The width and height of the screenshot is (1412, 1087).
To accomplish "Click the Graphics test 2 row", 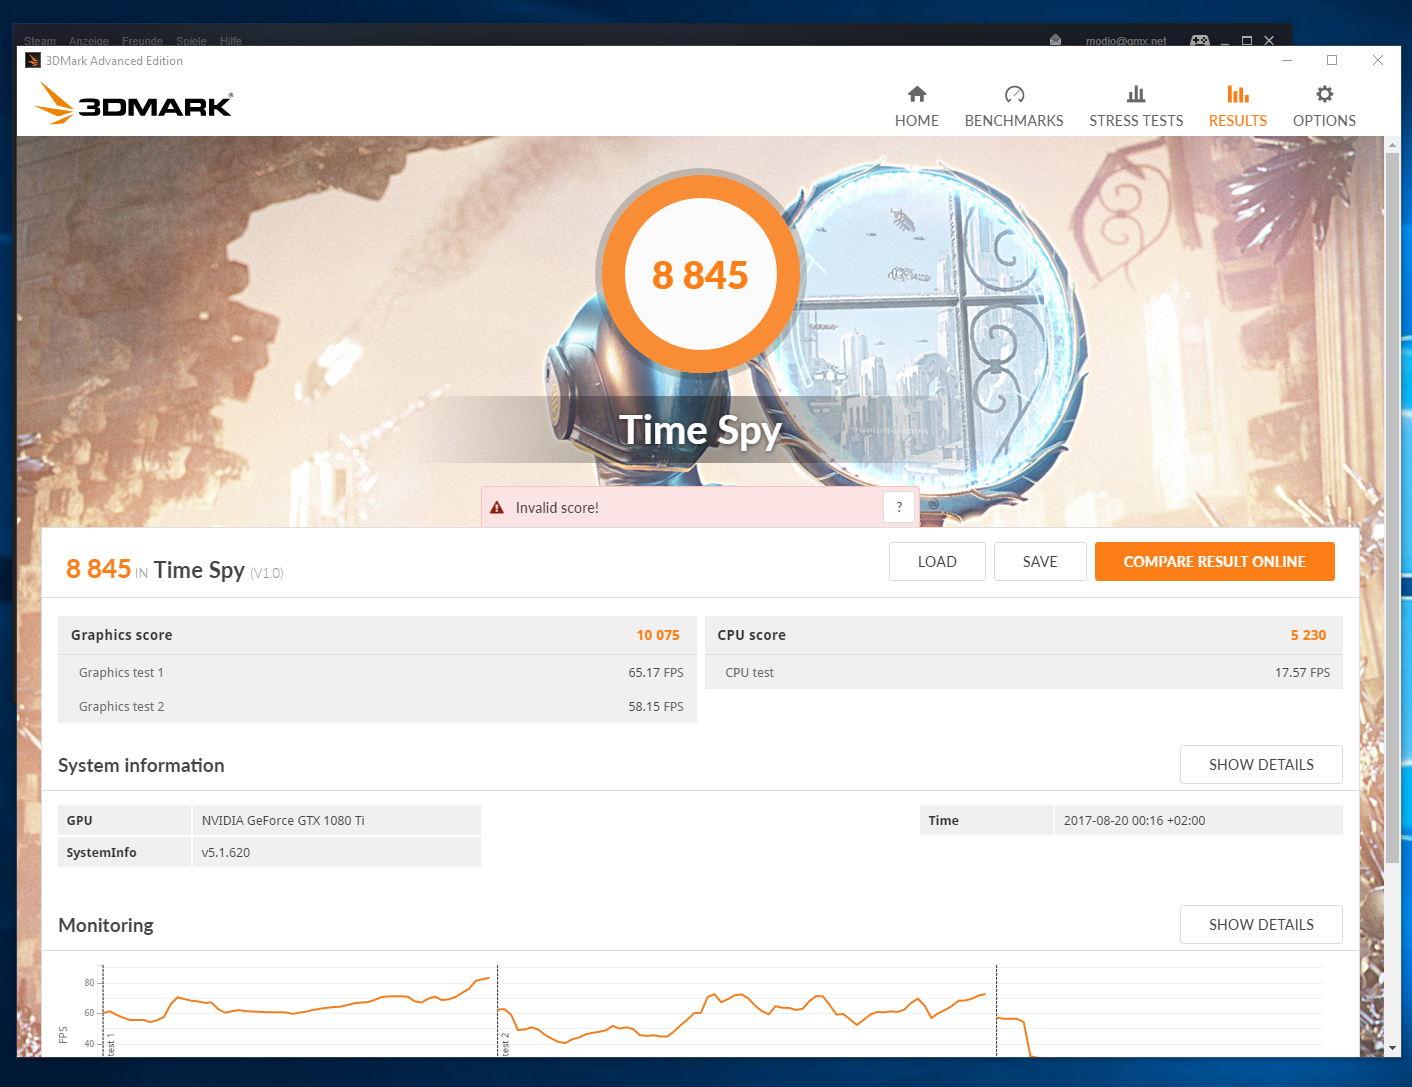I will 377,706.
